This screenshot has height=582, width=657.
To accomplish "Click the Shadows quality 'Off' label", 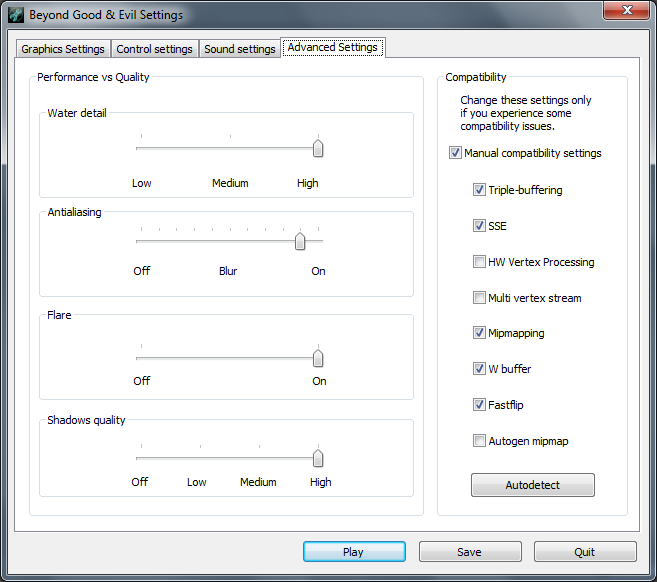I will tap(140, 482).
